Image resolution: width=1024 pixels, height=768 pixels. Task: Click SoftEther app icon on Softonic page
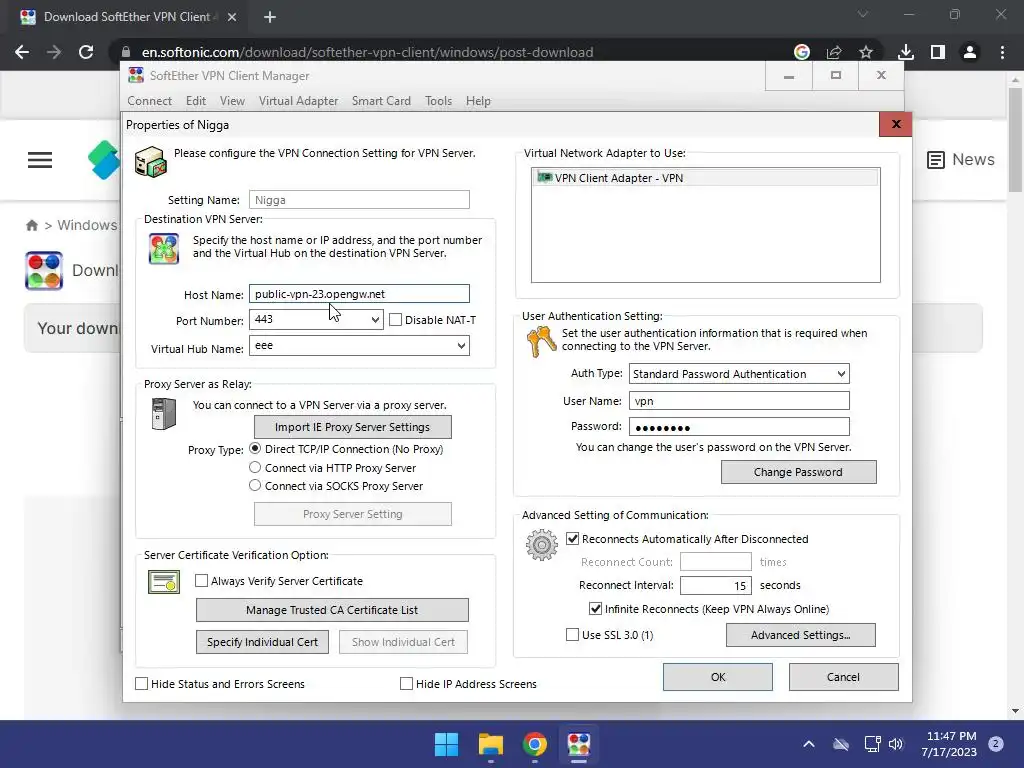[x=44, y=270]
